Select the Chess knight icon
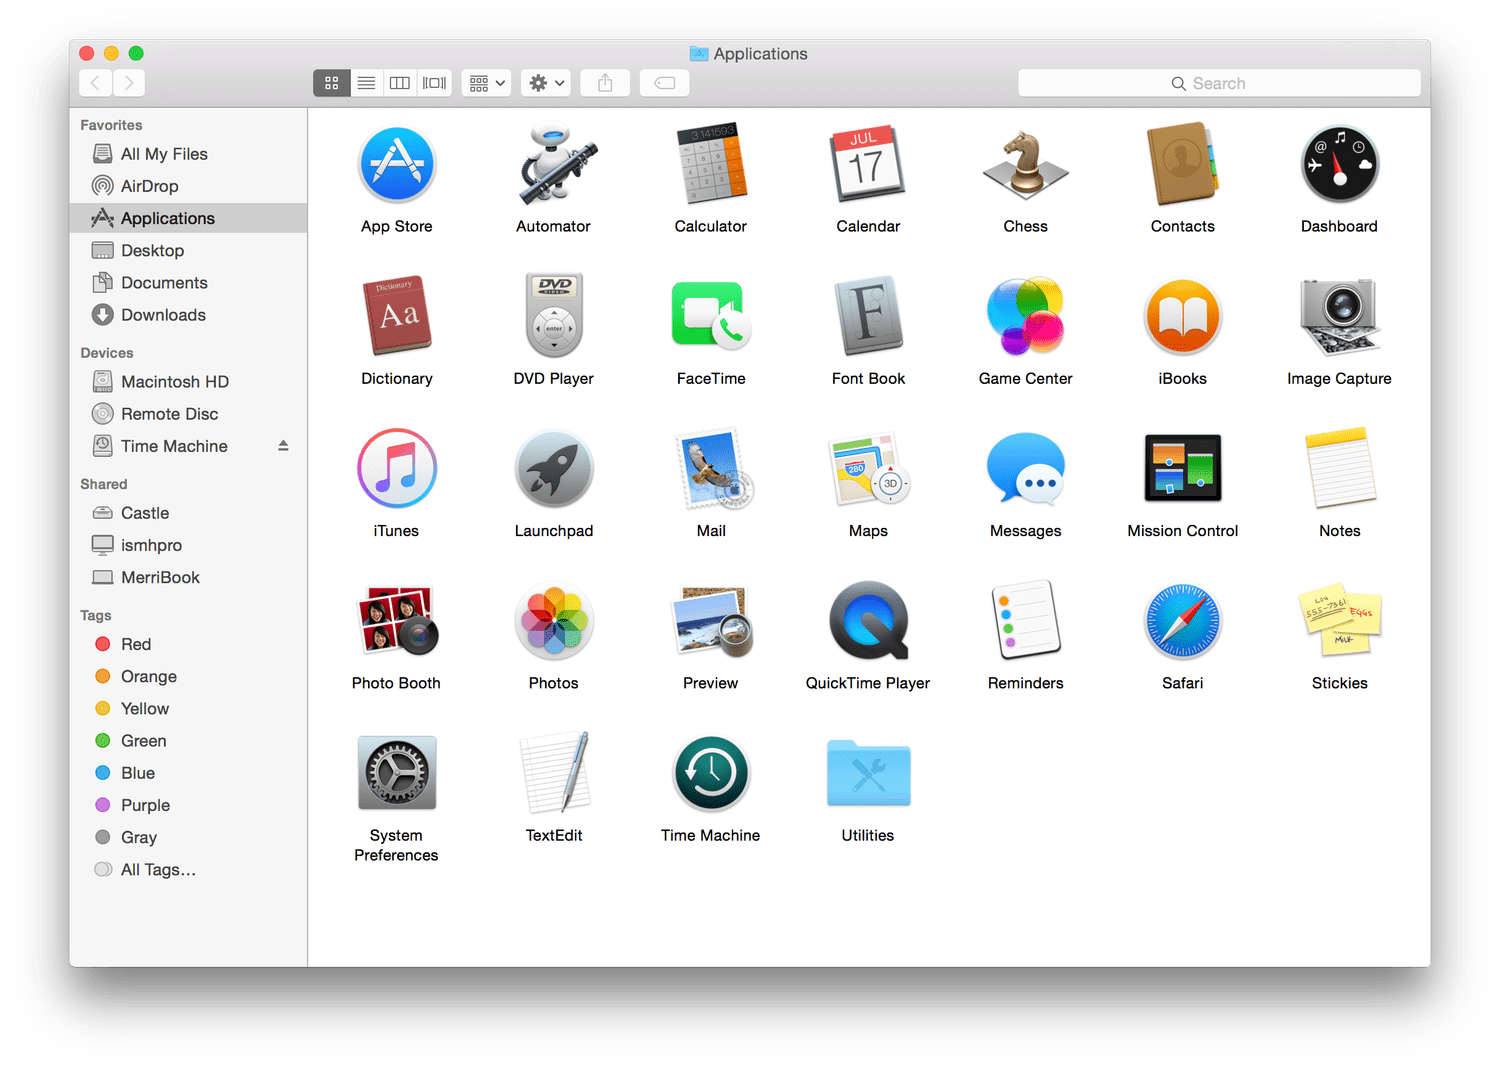The image size is (1500, 1066). click(1025, 165)
